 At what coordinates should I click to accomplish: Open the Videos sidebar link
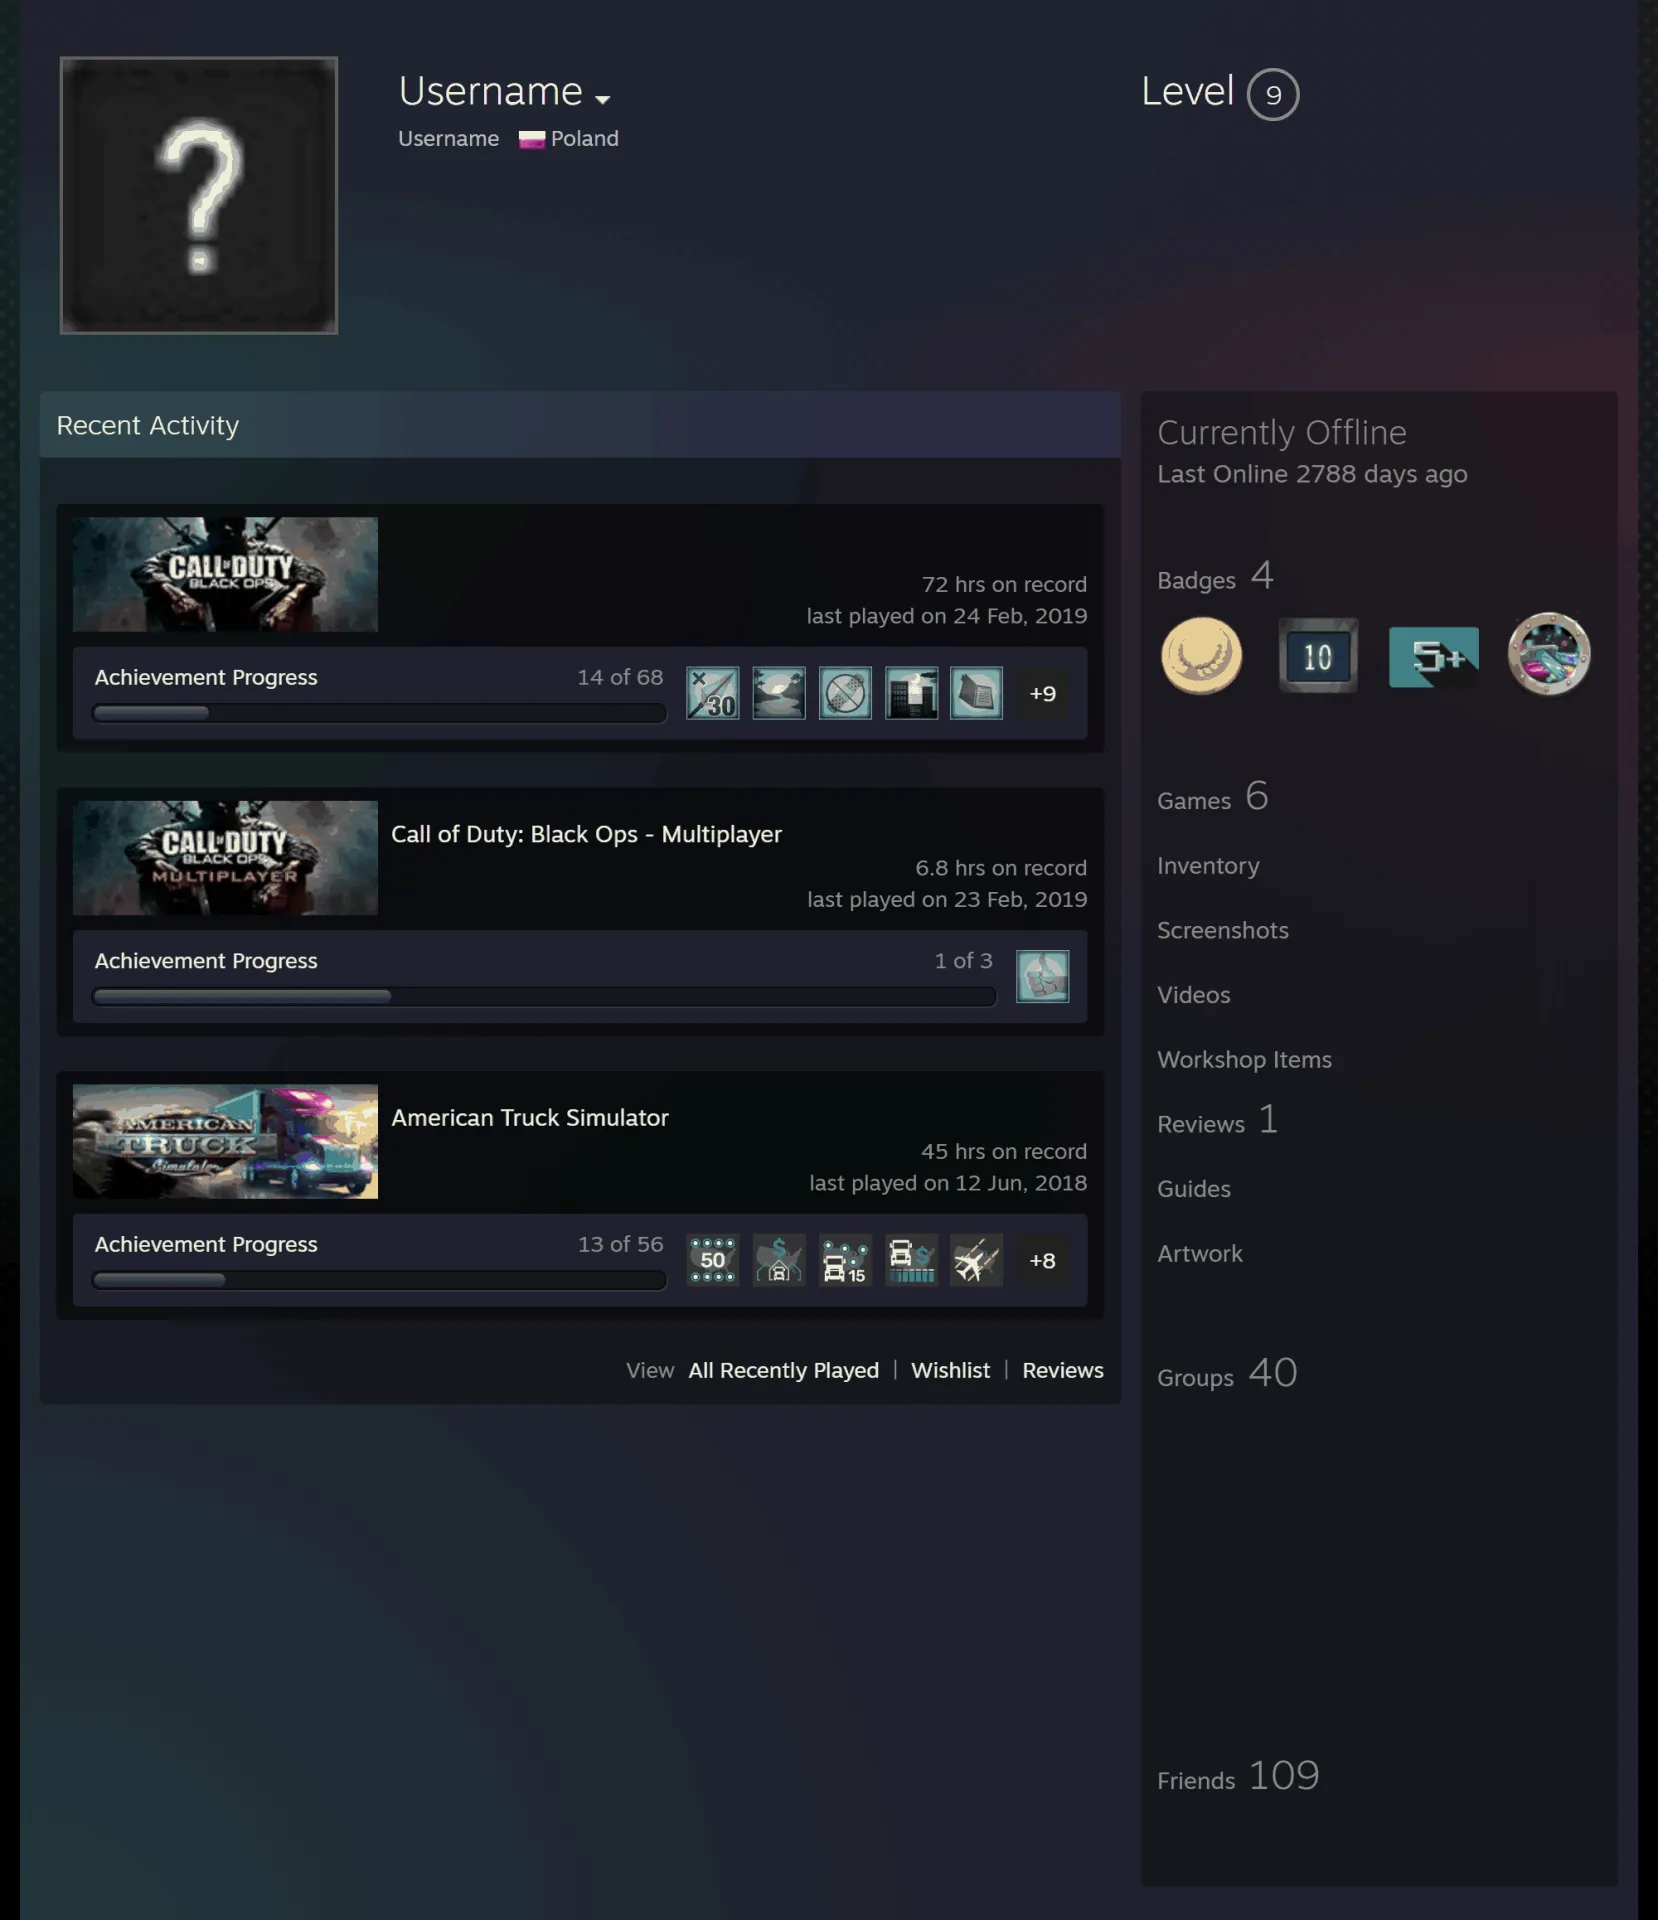pyautogui.click(x=1194, y=995)
